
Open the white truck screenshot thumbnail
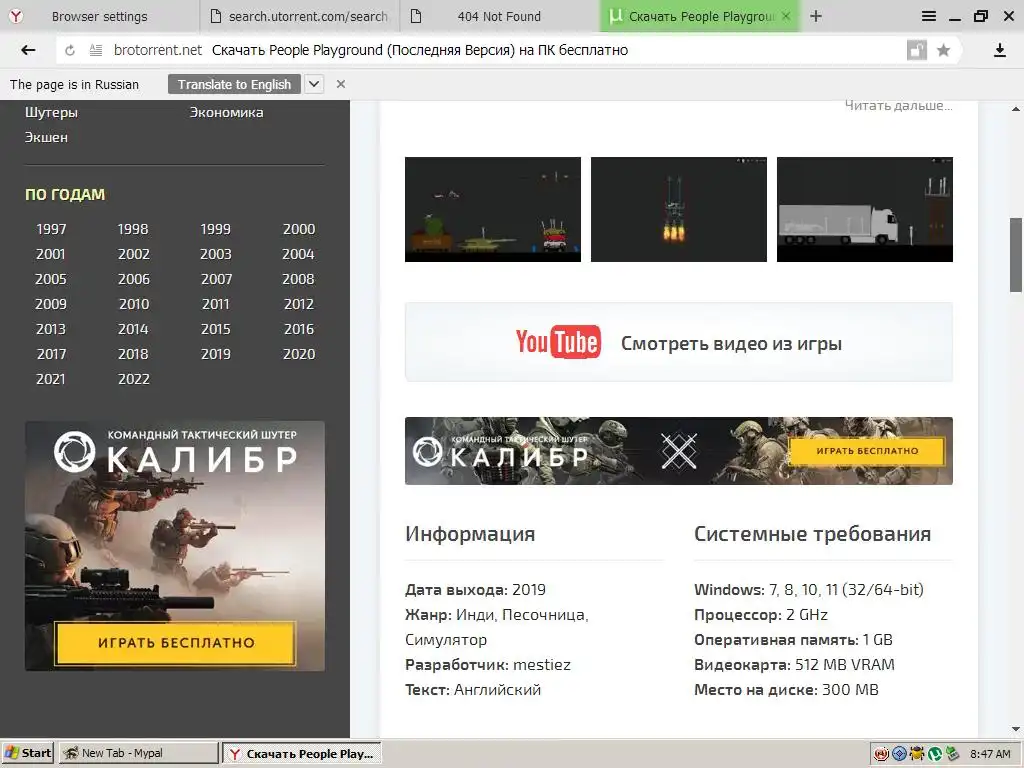(x=865, y=209)
